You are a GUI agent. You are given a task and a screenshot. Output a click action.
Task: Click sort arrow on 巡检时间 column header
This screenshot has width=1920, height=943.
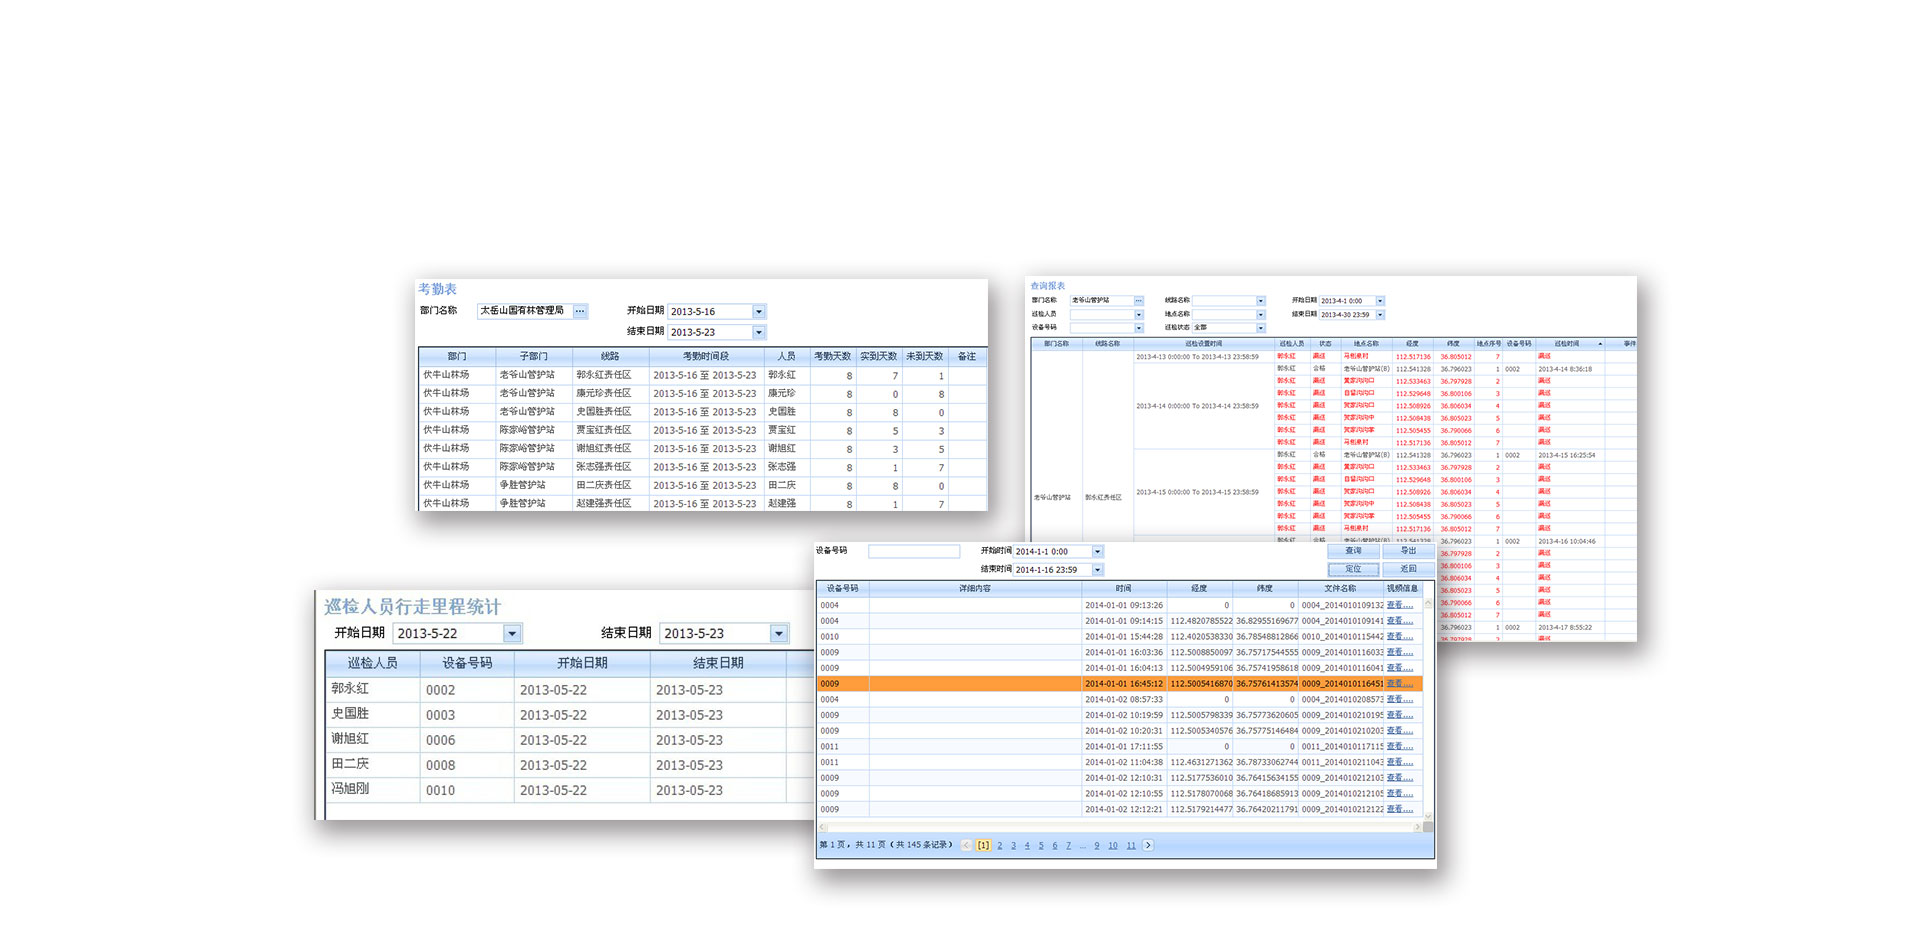(1600, 344)
